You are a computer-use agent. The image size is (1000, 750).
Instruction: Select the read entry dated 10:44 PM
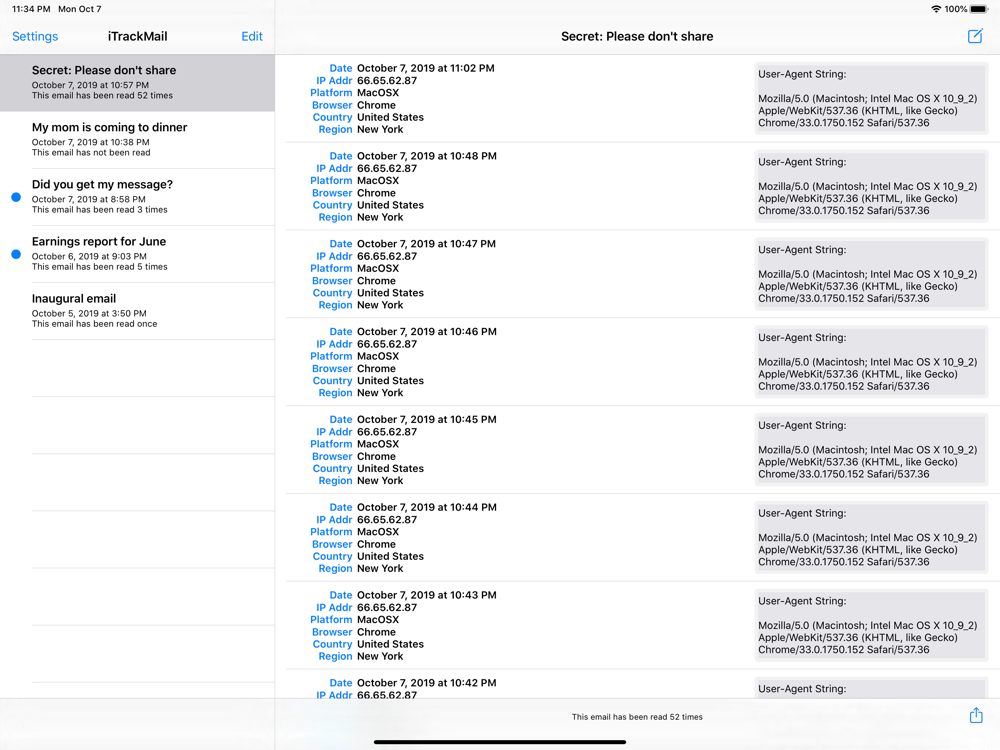pos(637,538)
